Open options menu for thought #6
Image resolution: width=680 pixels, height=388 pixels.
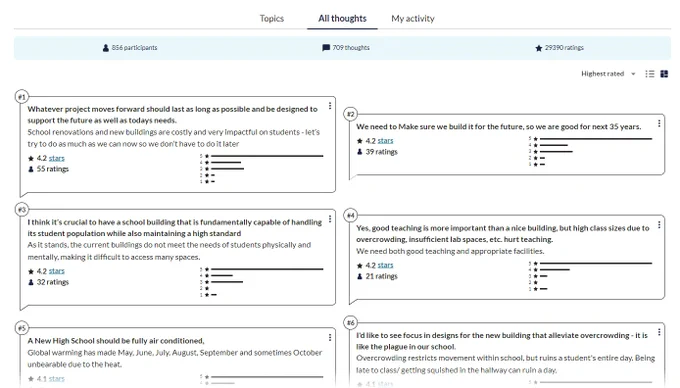tap(659, 332)
